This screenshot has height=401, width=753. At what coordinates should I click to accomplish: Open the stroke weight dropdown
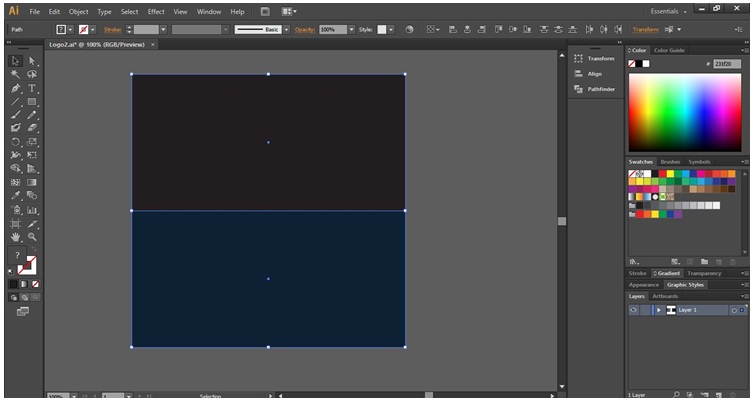[x=163, y=30]
